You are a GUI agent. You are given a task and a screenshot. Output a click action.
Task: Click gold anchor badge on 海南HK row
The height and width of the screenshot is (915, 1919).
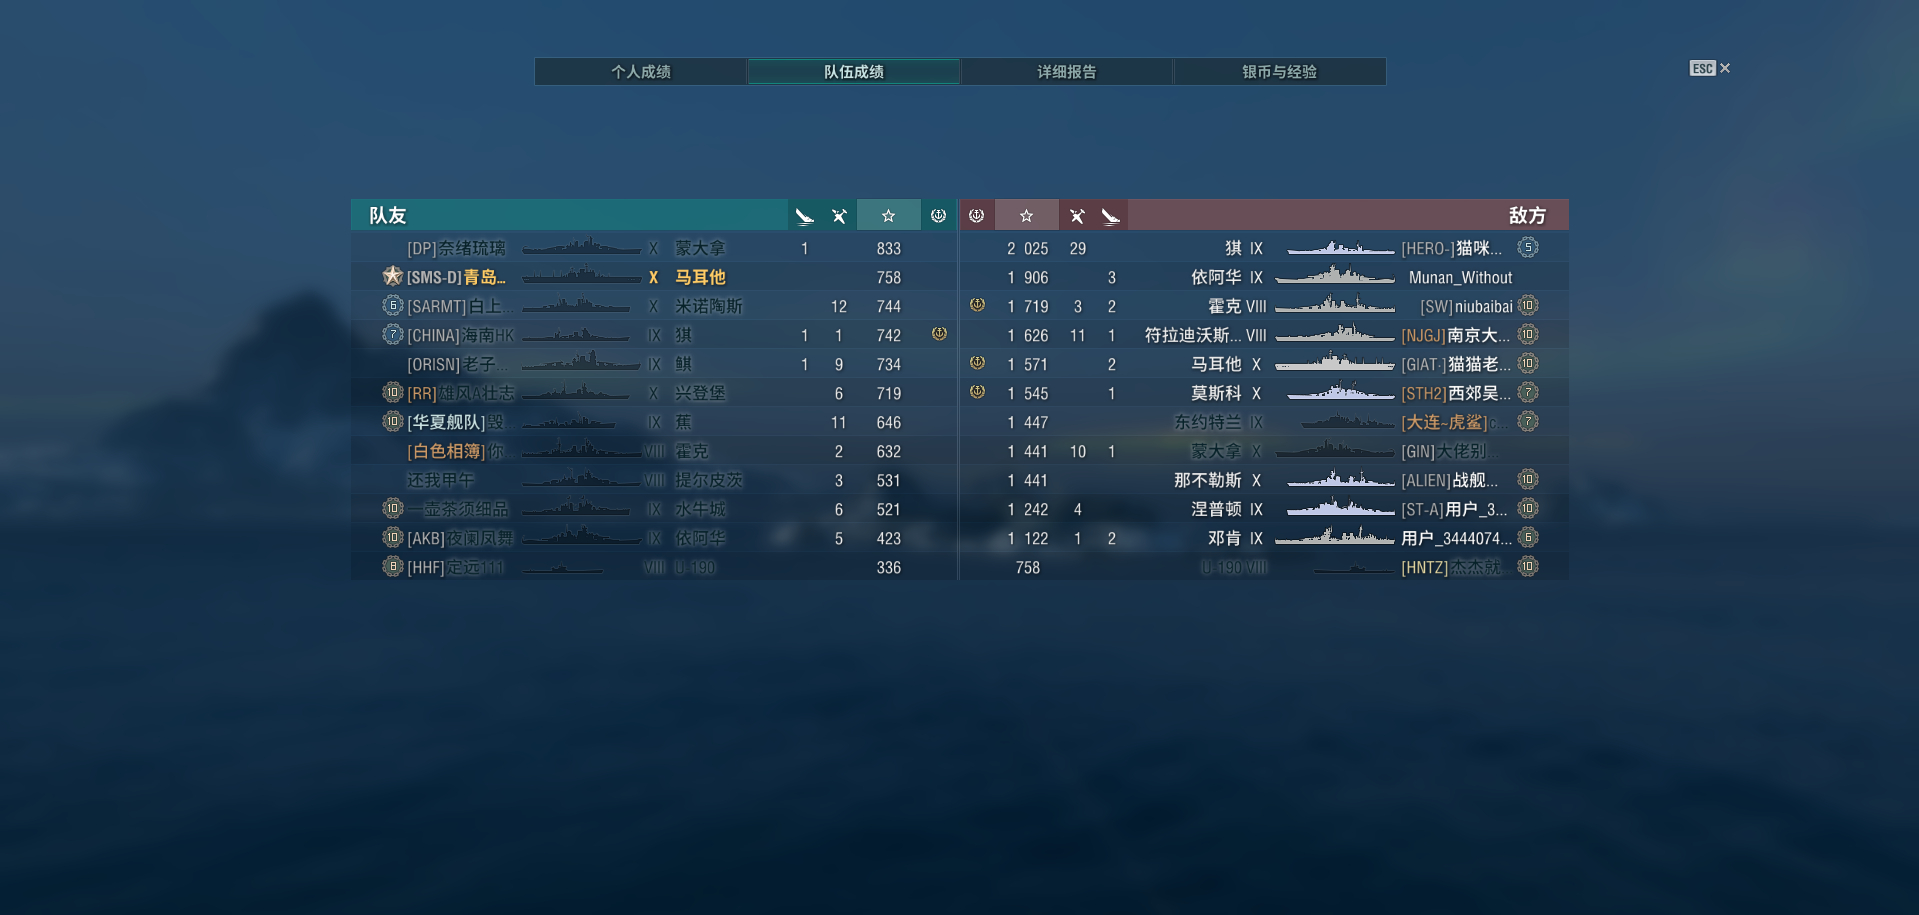click(x=939, y=334)
